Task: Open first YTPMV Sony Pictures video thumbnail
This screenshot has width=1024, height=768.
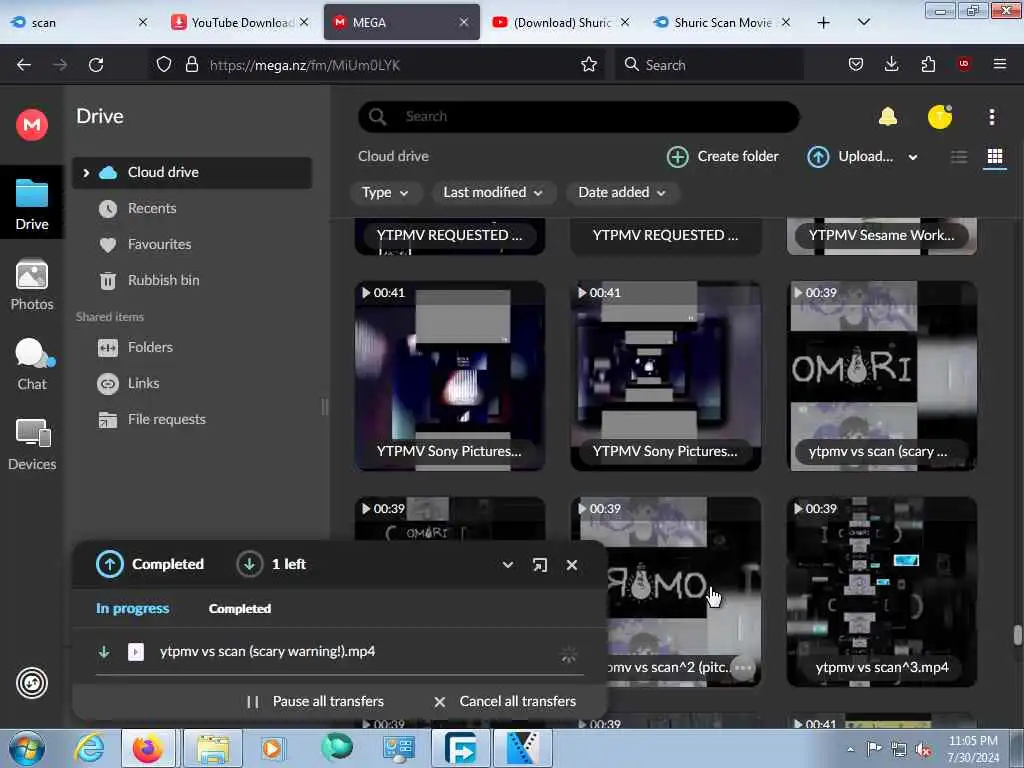Action: tap(450, 376)
